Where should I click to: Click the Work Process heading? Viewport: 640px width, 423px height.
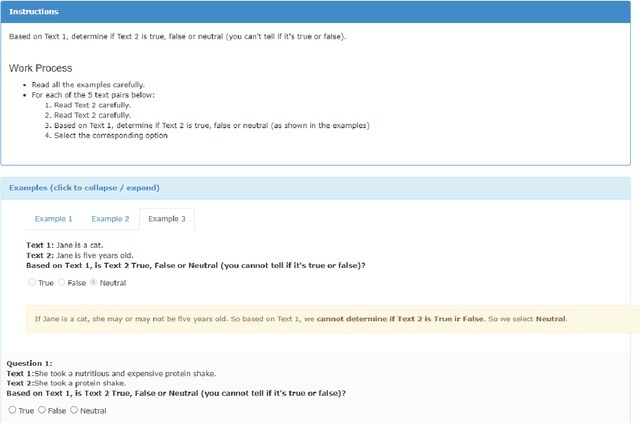(40, 68)
